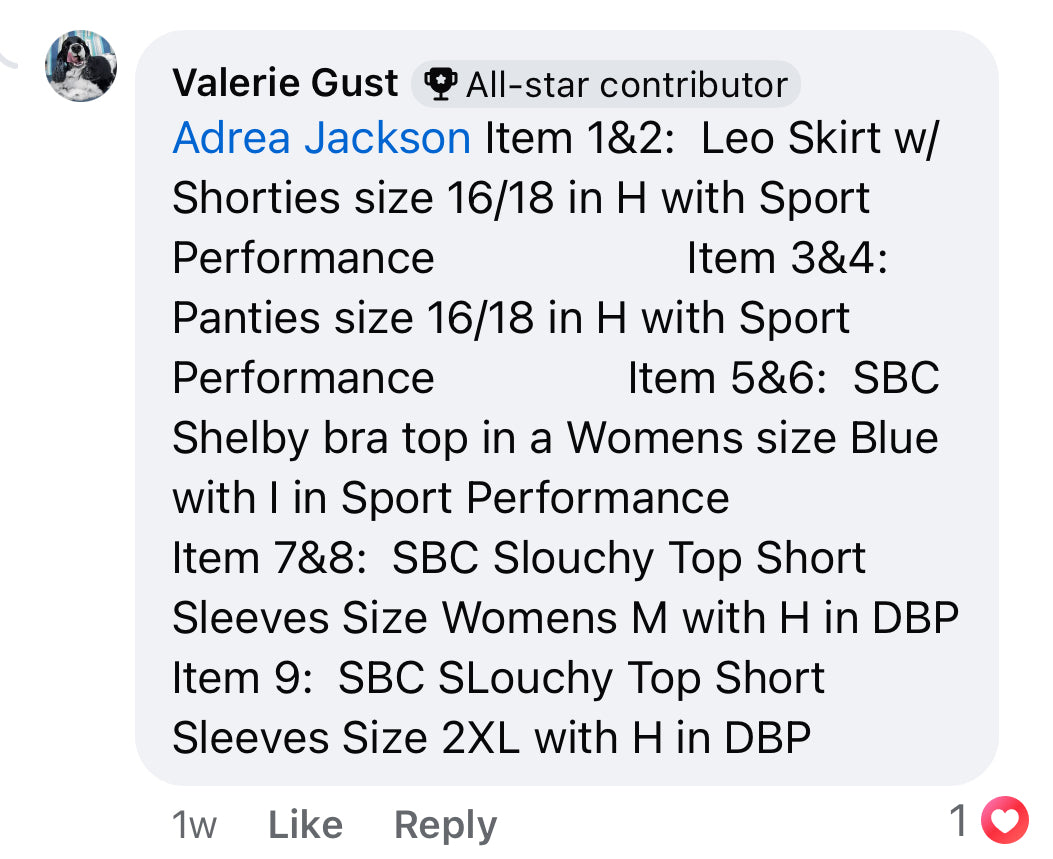This screenshot has height=859, width=1053.
Task: Click the Item 7&8 SBC Slouchy Top text
Action: tap(518, 558)
